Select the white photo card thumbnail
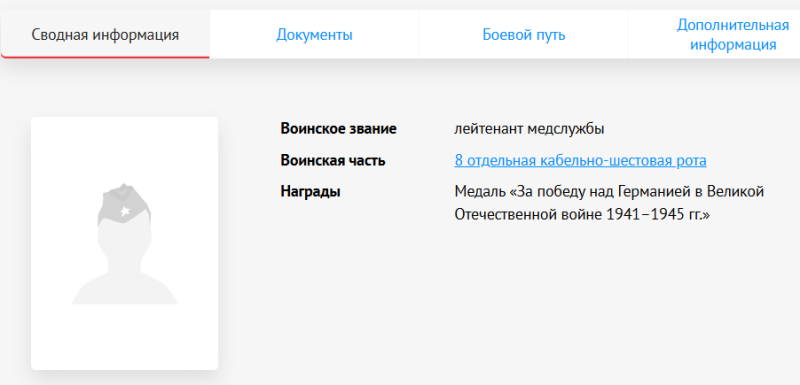Image resolution: width=800 pixels, height=385 pixels. point(124,243)
